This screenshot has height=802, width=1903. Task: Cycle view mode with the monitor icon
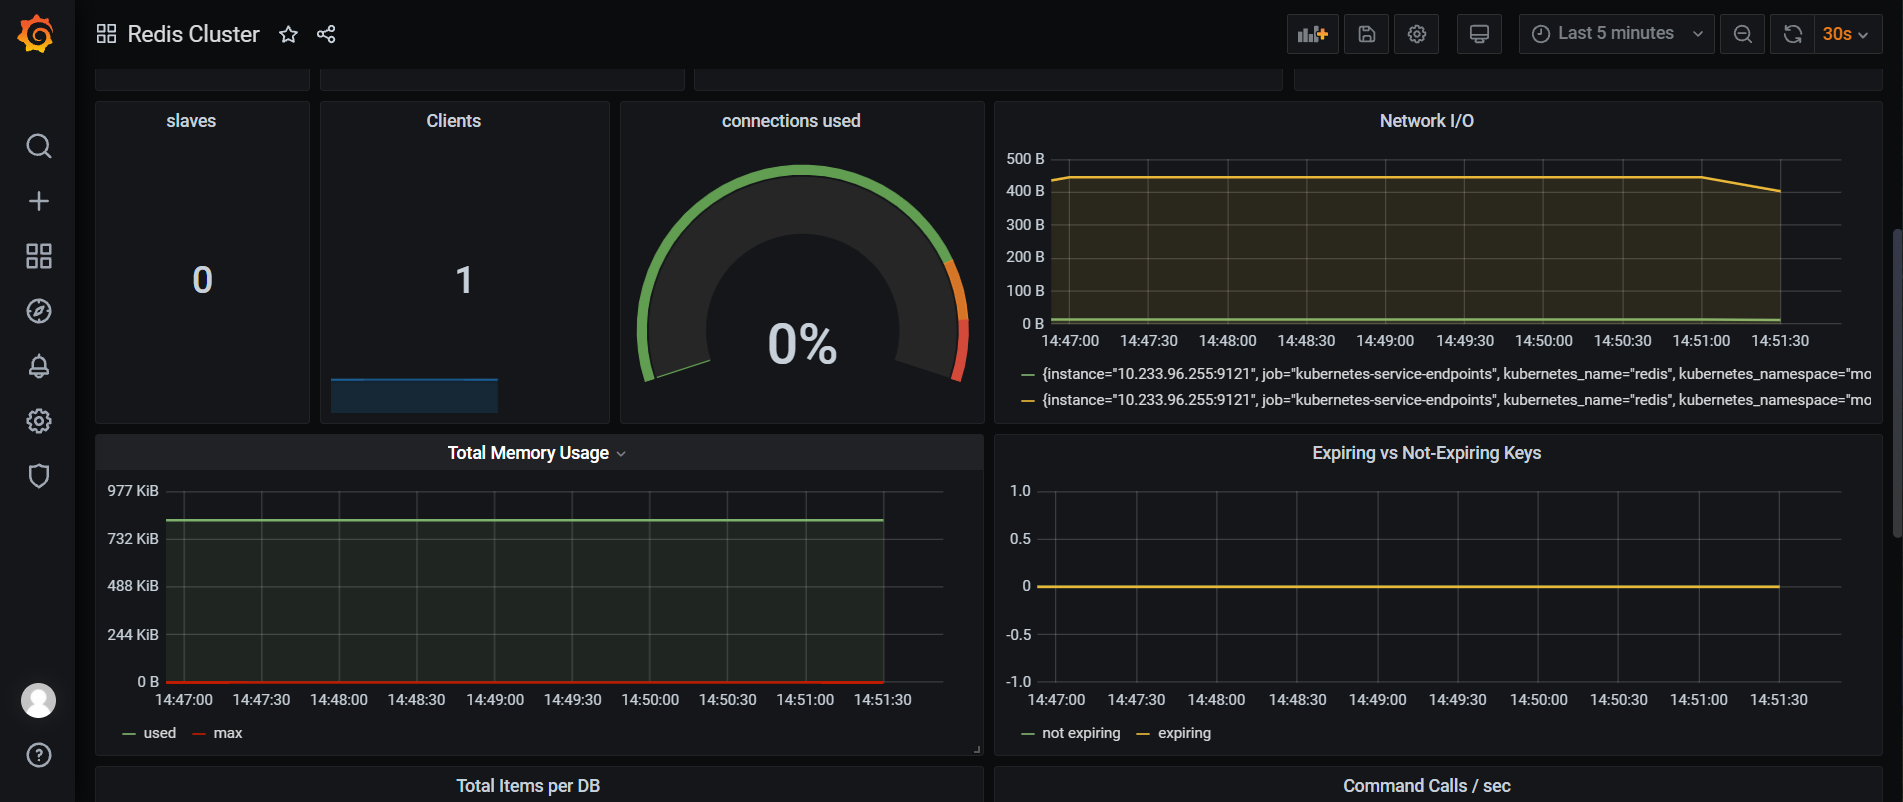point(1479,34)
